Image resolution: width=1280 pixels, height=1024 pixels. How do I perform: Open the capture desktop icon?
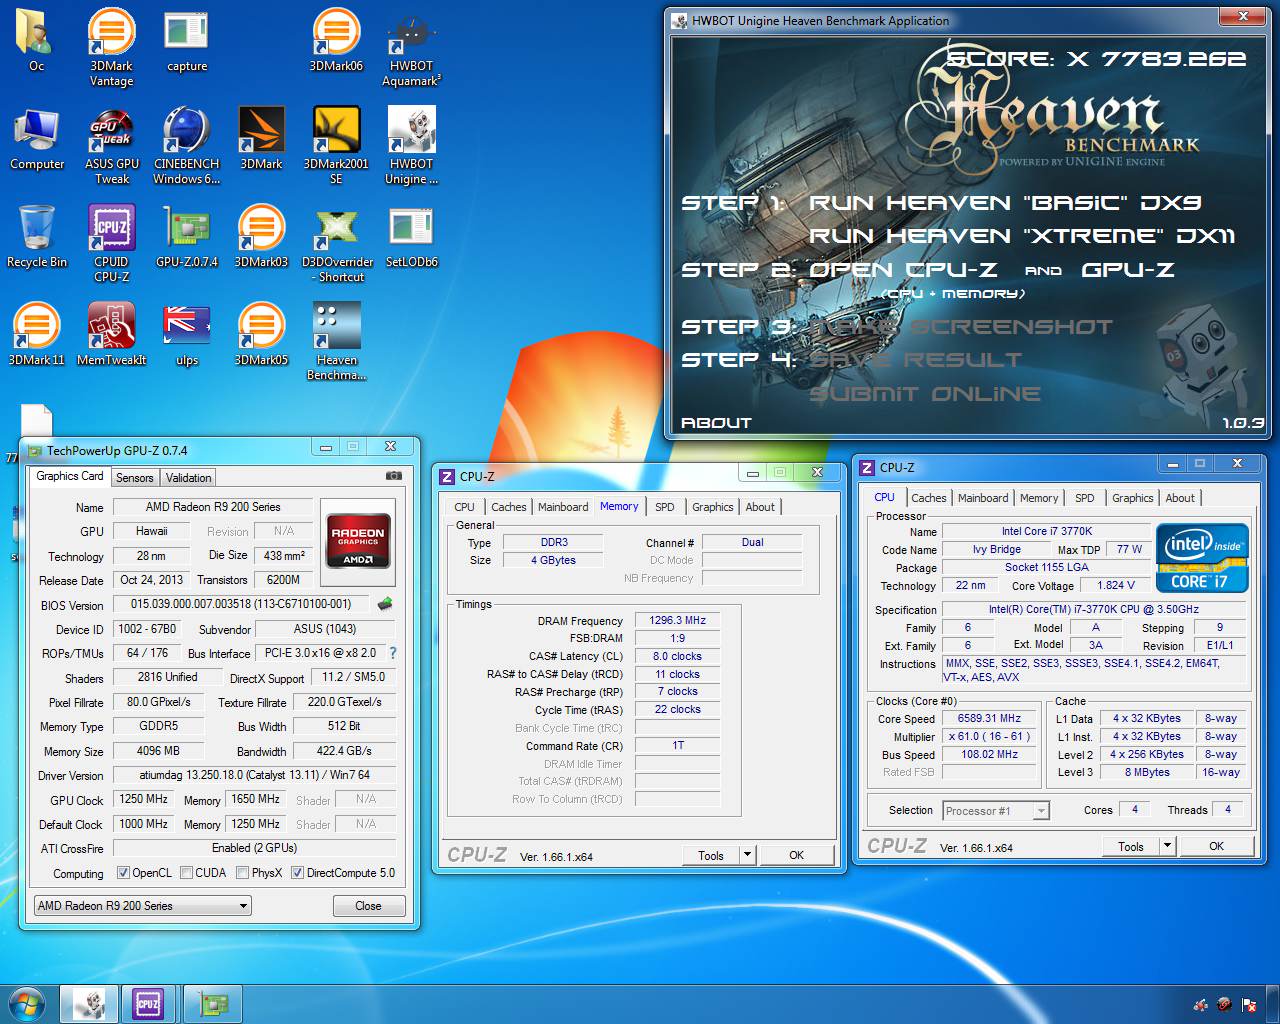coord(187,40)
